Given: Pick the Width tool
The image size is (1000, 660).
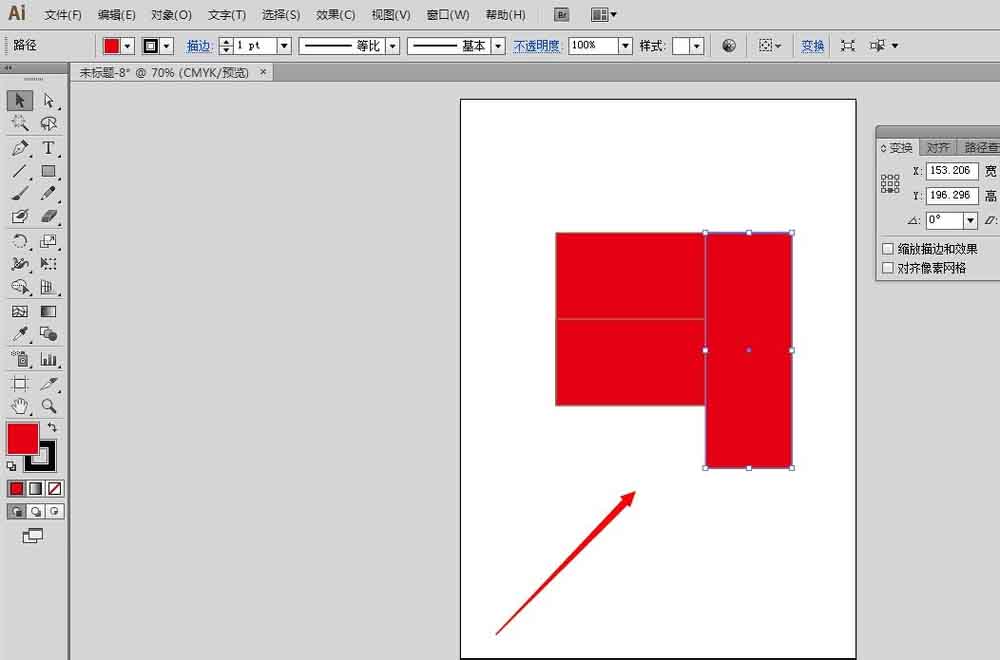Looking at the screenshot, I should pyautogui.click(x=20, y=263).
